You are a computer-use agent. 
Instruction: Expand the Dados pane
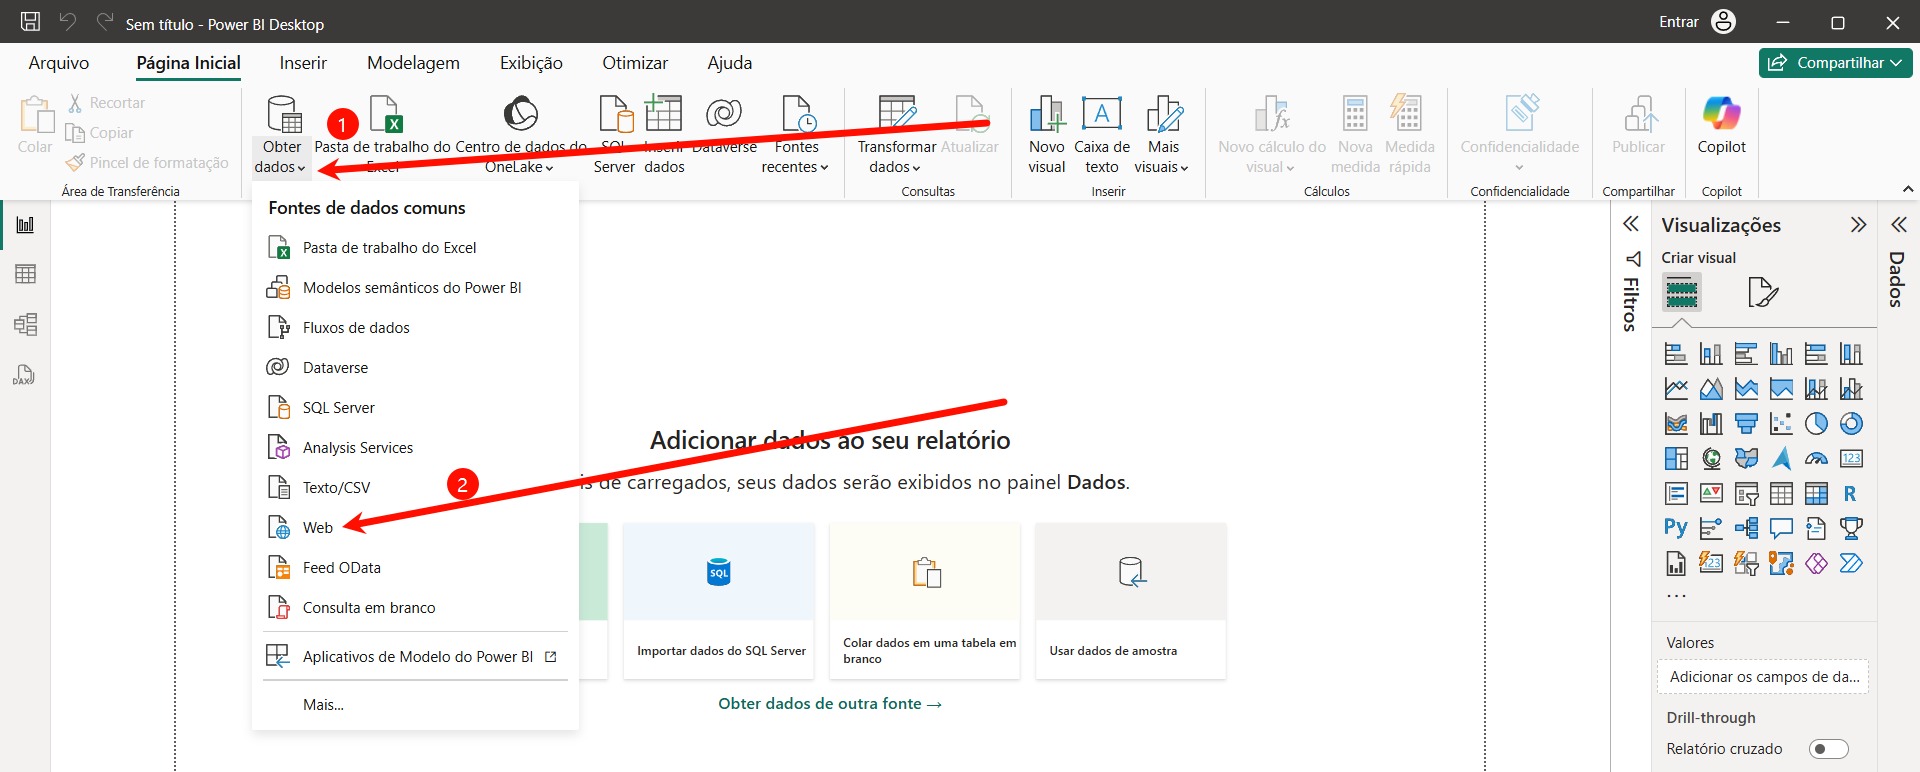pyautogui.click(x=1899, y=225)
